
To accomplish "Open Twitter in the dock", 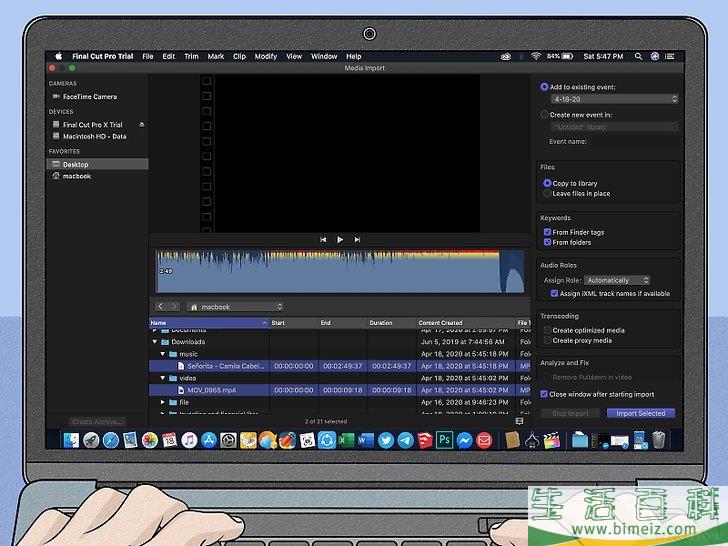I will pyautogui.click(x=386, y=440).
